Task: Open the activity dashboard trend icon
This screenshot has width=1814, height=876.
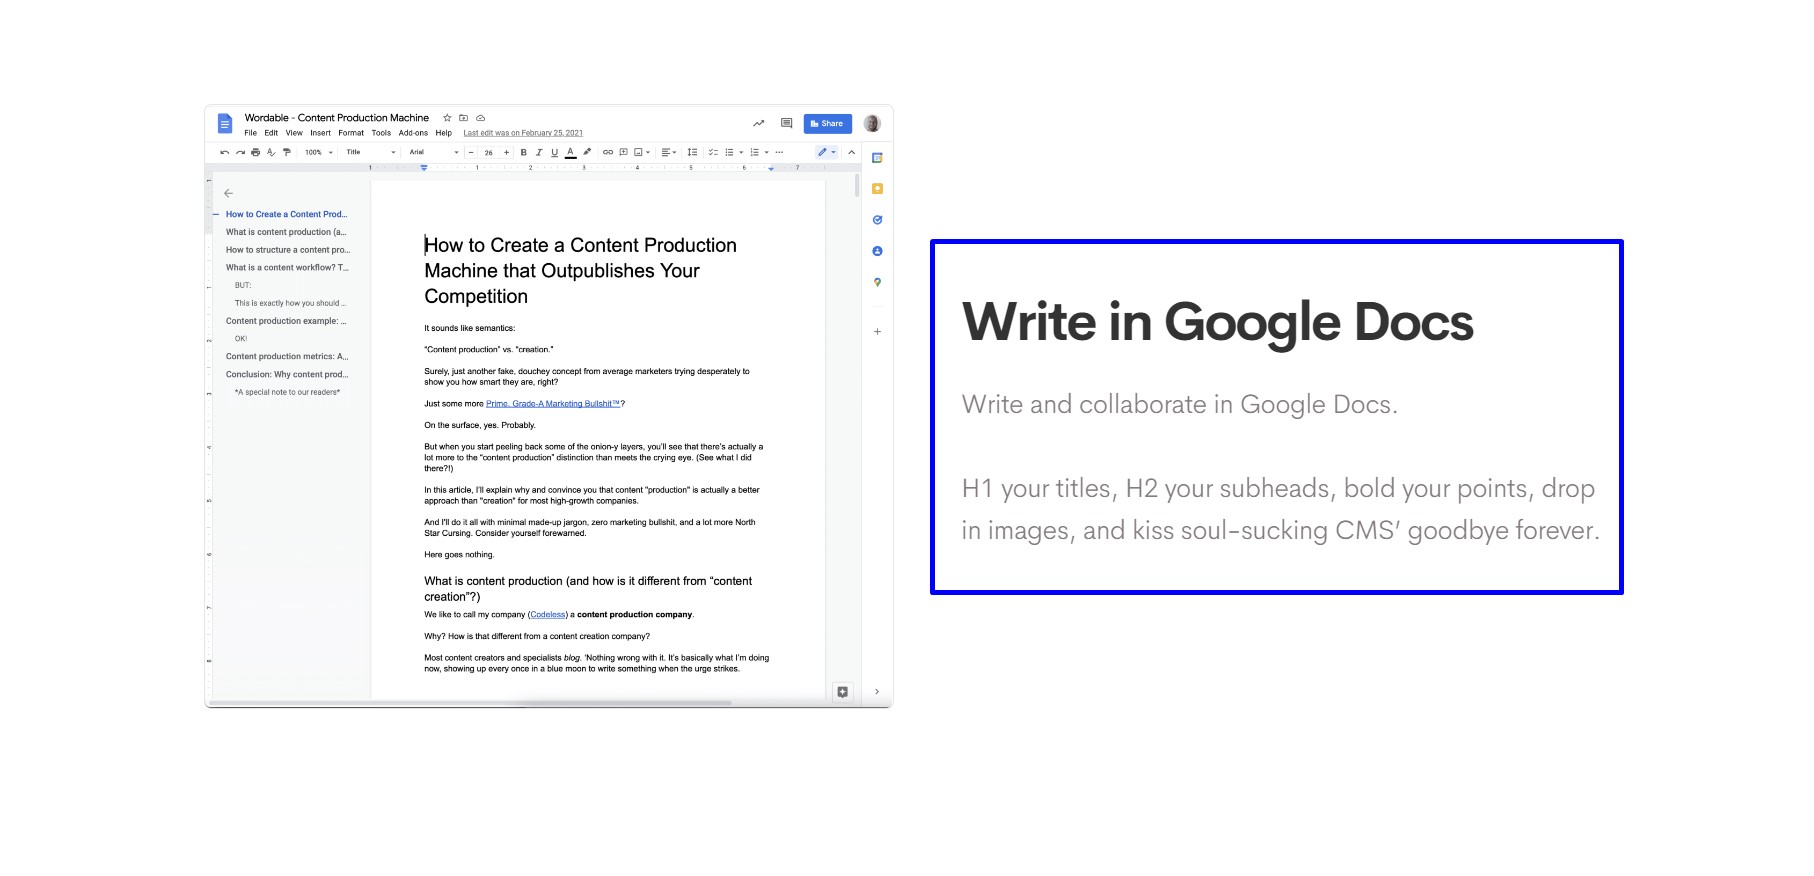Action: [x=758, y=123]
